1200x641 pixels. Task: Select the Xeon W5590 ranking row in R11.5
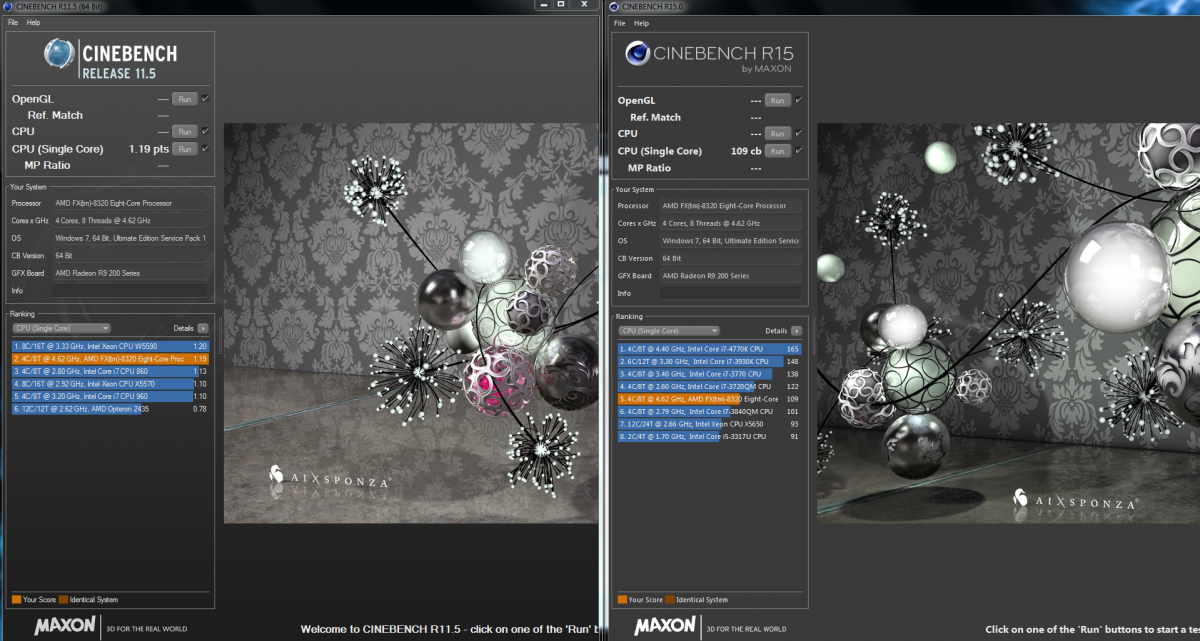(x=110, y=345)
